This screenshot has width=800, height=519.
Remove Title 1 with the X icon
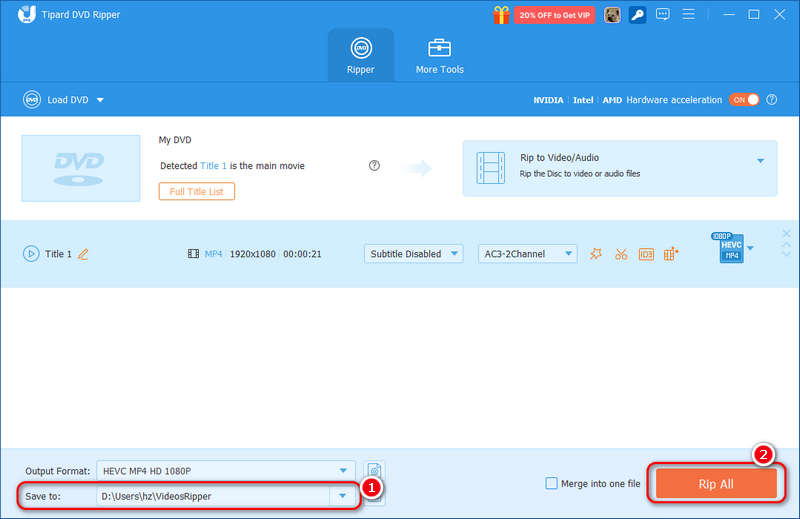786,233
